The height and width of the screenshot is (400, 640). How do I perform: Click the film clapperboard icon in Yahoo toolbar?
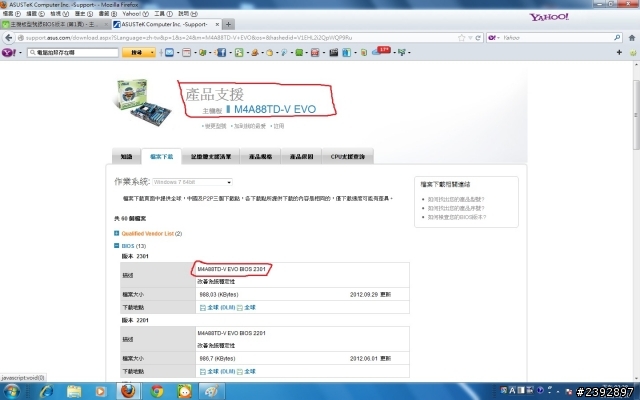click(333, 52)
